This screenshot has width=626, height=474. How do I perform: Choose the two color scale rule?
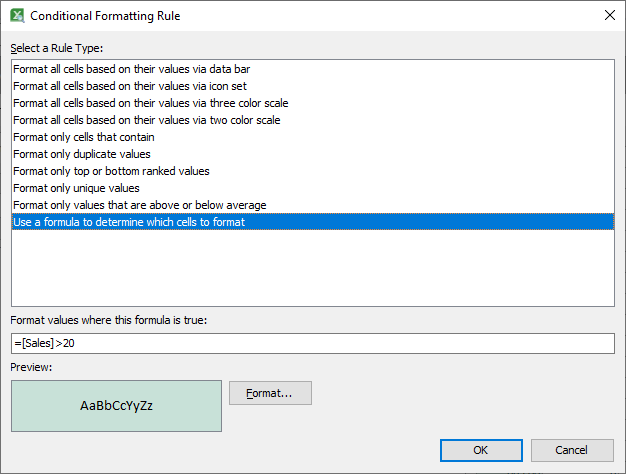coord(313,120)
